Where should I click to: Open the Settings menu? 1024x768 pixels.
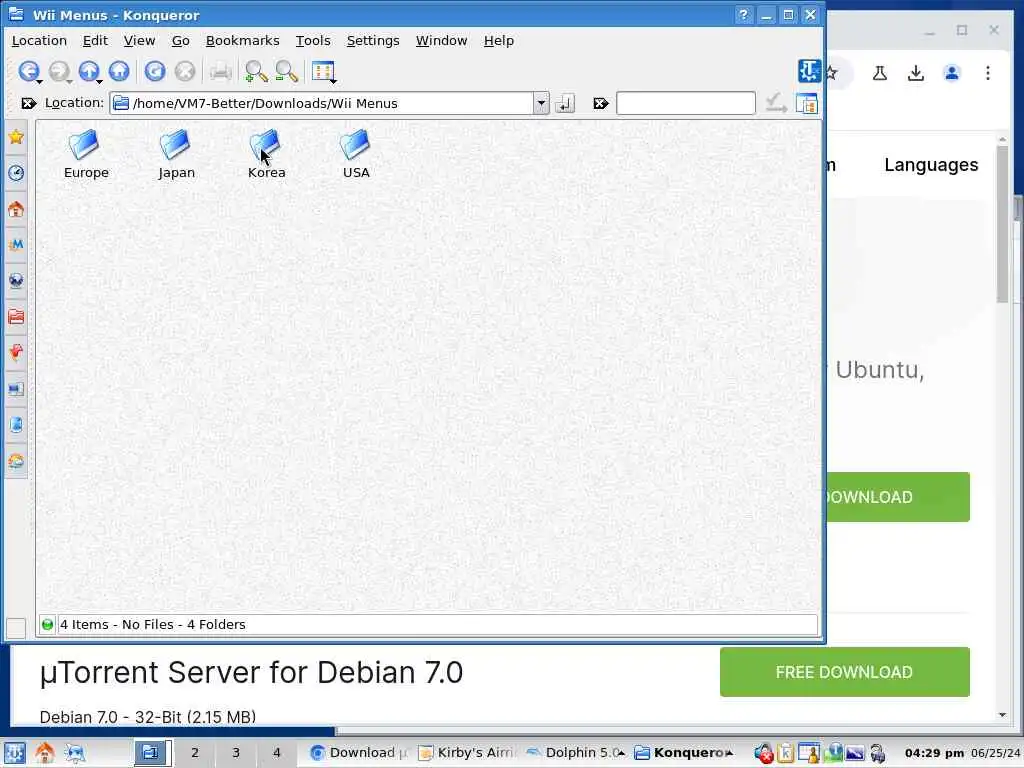(372, 40)
